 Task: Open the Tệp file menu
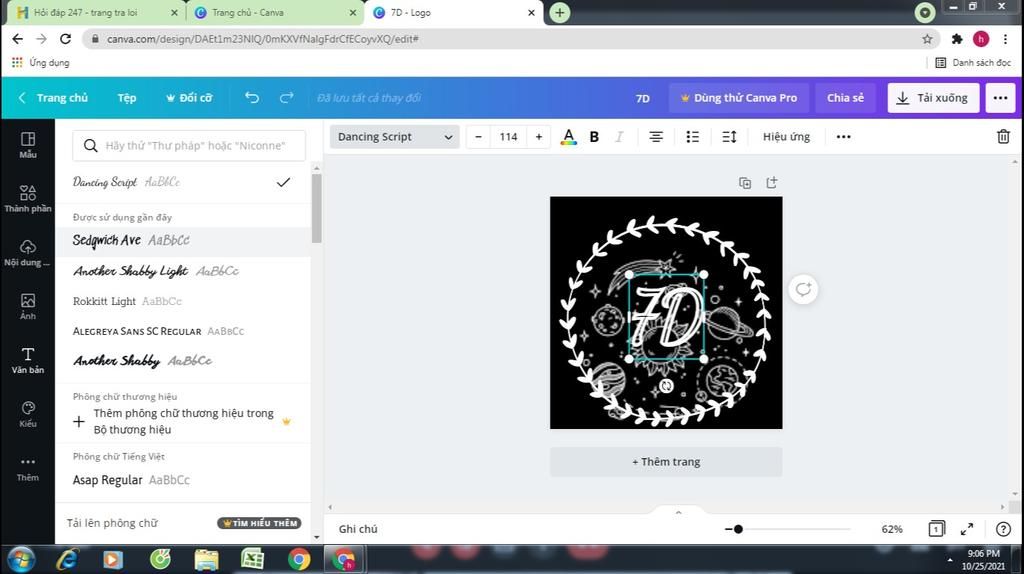[x=127, y=98]
